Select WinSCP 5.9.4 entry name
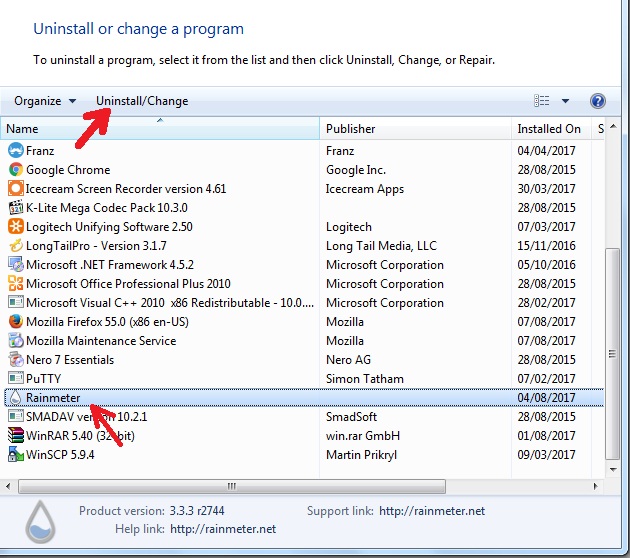Screen dimensions: 630x558 (x=60, y=454)
